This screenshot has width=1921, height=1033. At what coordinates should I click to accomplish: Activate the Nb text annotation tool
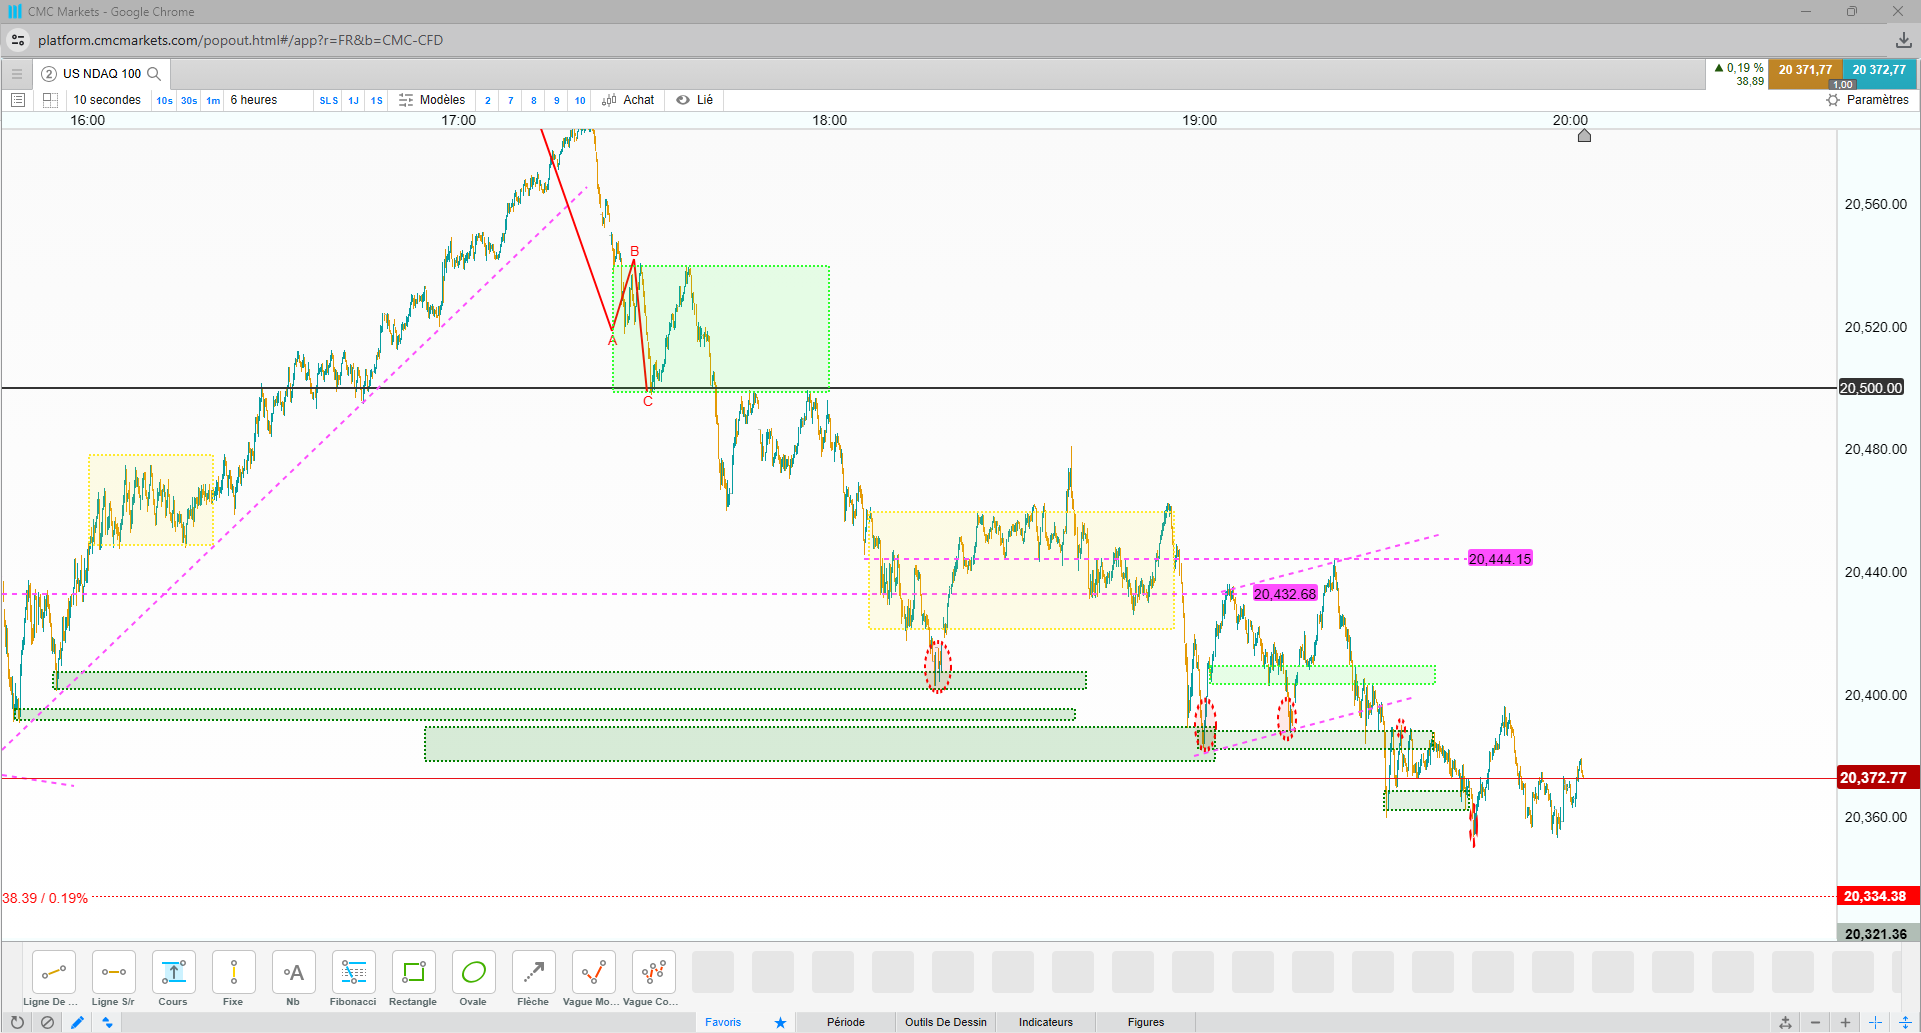pos(293,979)
